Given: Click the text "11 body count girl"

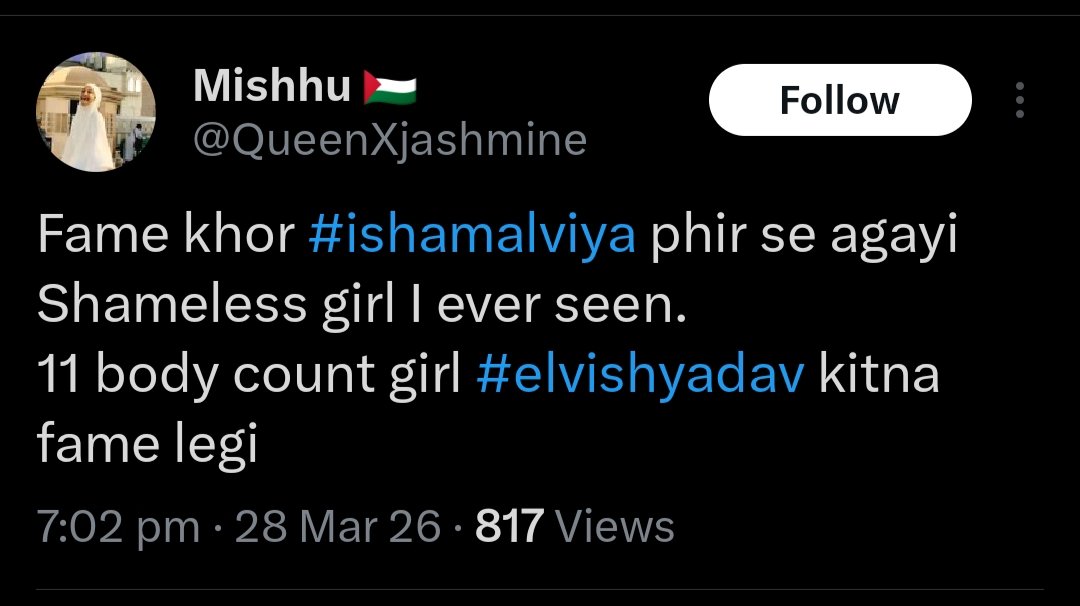Looking at the screenshot, I should pyautogui.click(x=250, y=377).
